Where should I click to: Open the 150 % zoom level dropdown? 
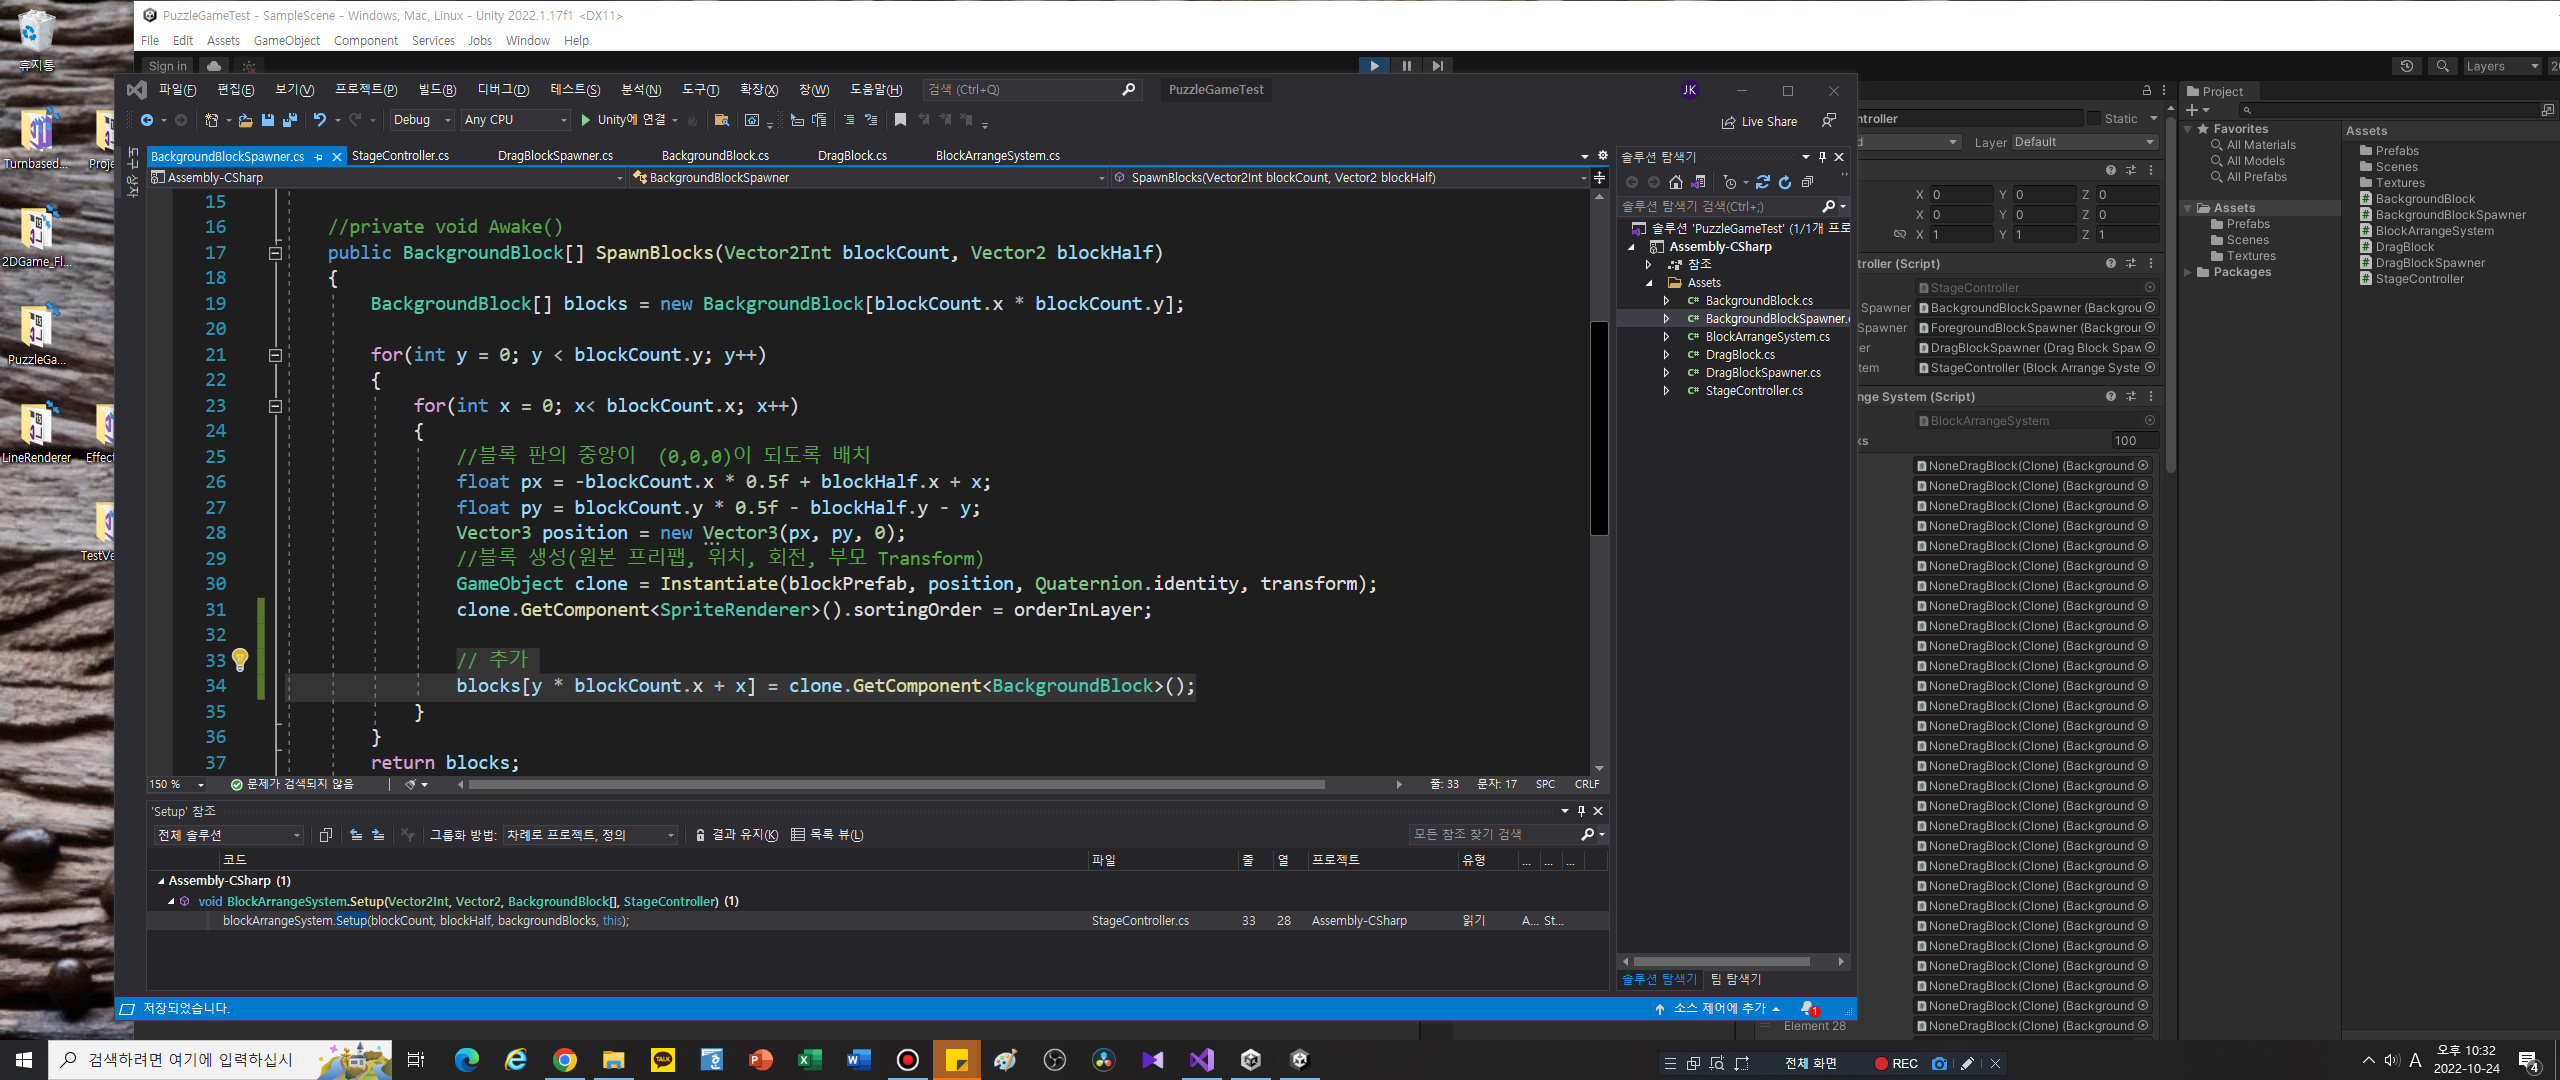coord(177,785)
